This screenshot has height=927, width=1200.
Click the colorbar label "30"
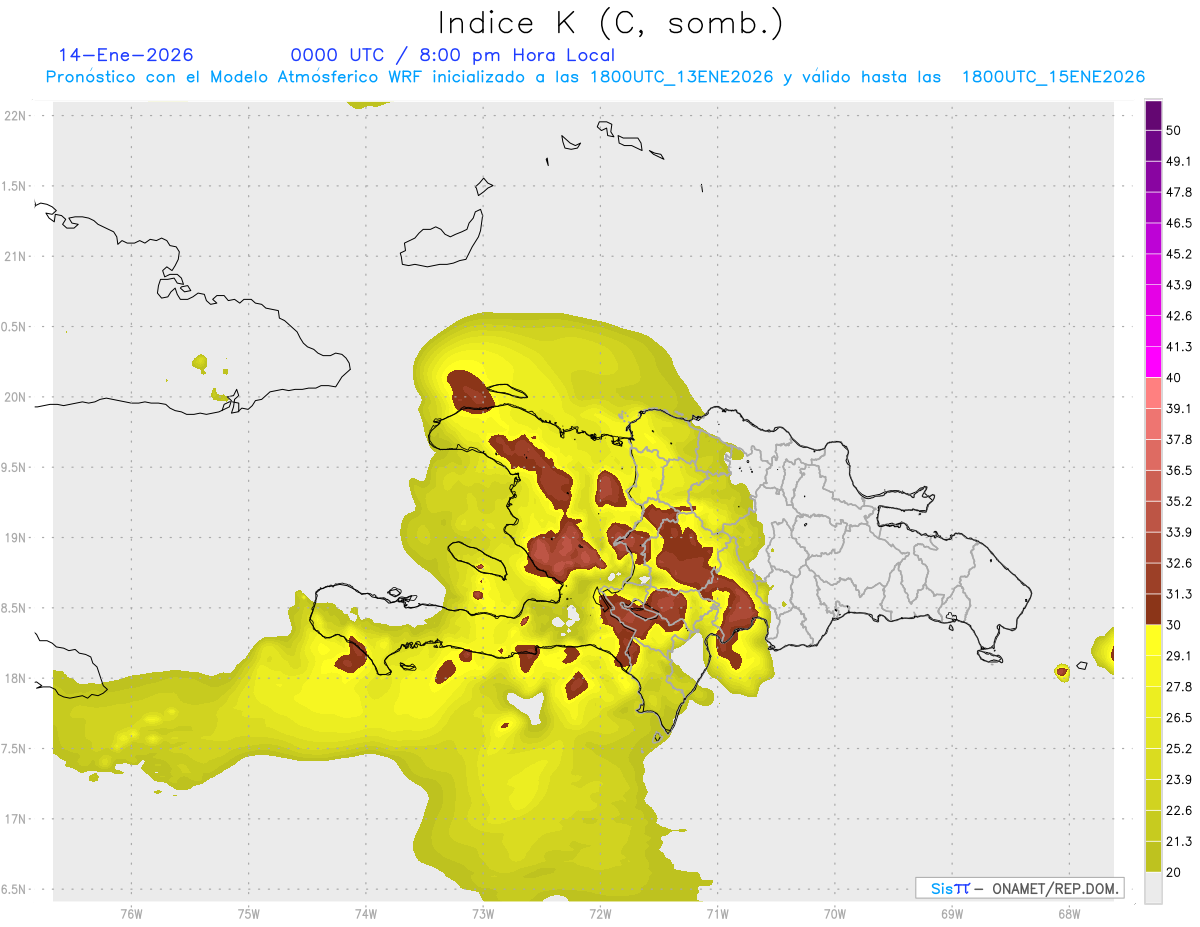pyautogui.click(x=1174, y=625)
